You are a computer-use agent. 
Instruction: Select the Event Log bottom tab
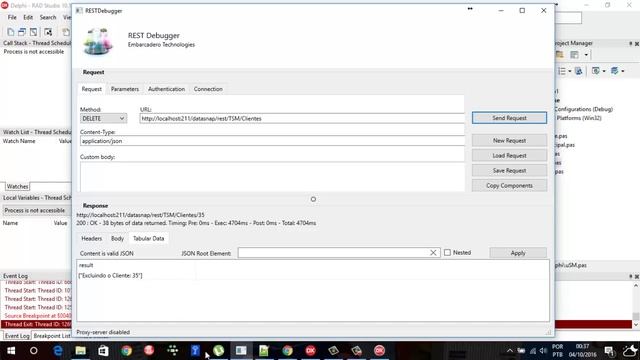17,336
